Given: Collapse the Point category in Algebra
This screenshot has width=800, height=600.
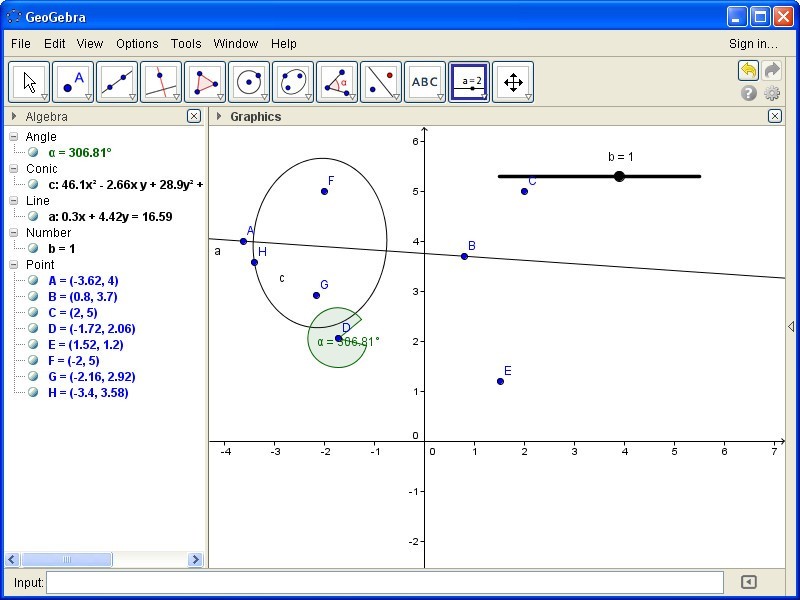Looking at the screenshot, I should (x=14, y=265).
